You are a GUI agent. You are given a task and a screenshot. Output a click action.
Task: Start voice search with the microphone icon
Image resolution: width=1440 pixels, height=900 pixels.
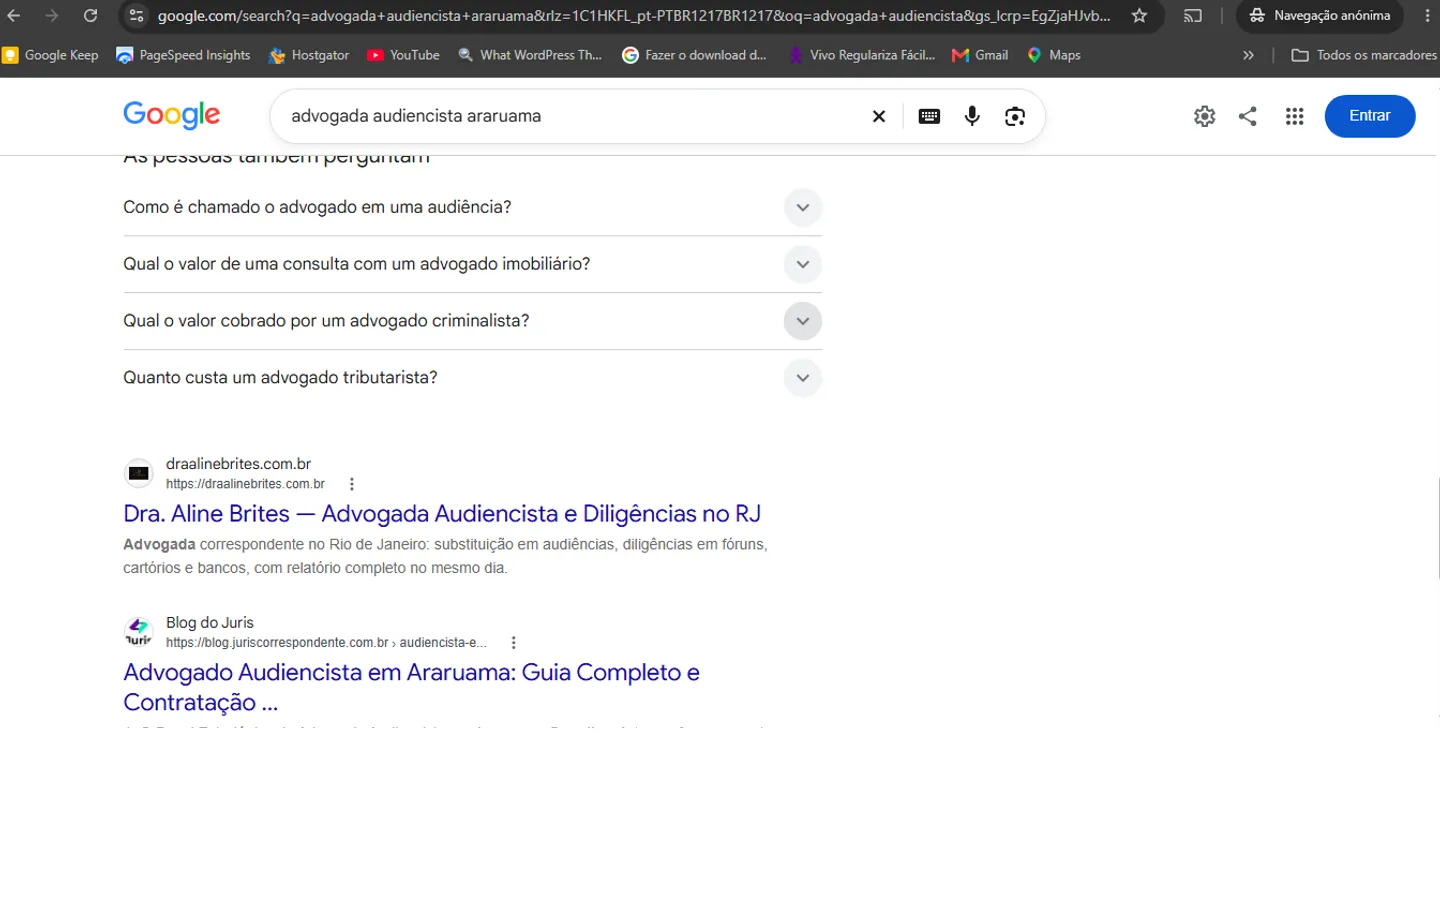(x=972, y=116)
